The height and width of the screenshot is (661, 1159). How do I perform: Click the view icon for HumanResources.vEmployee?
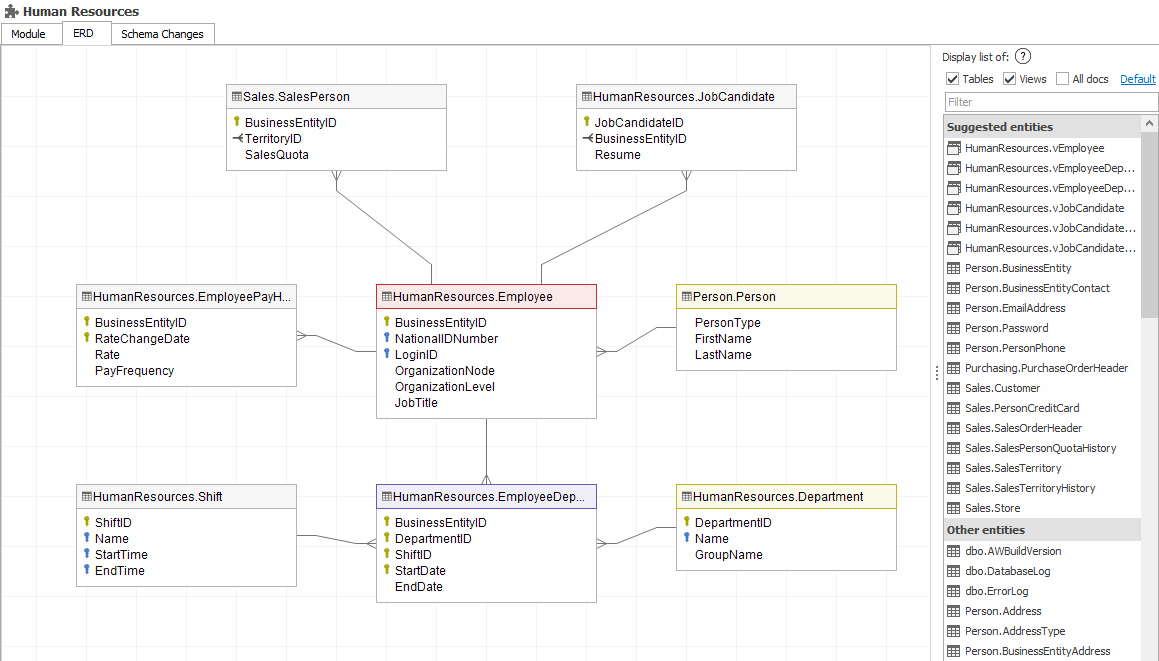[x=954, y=148]
